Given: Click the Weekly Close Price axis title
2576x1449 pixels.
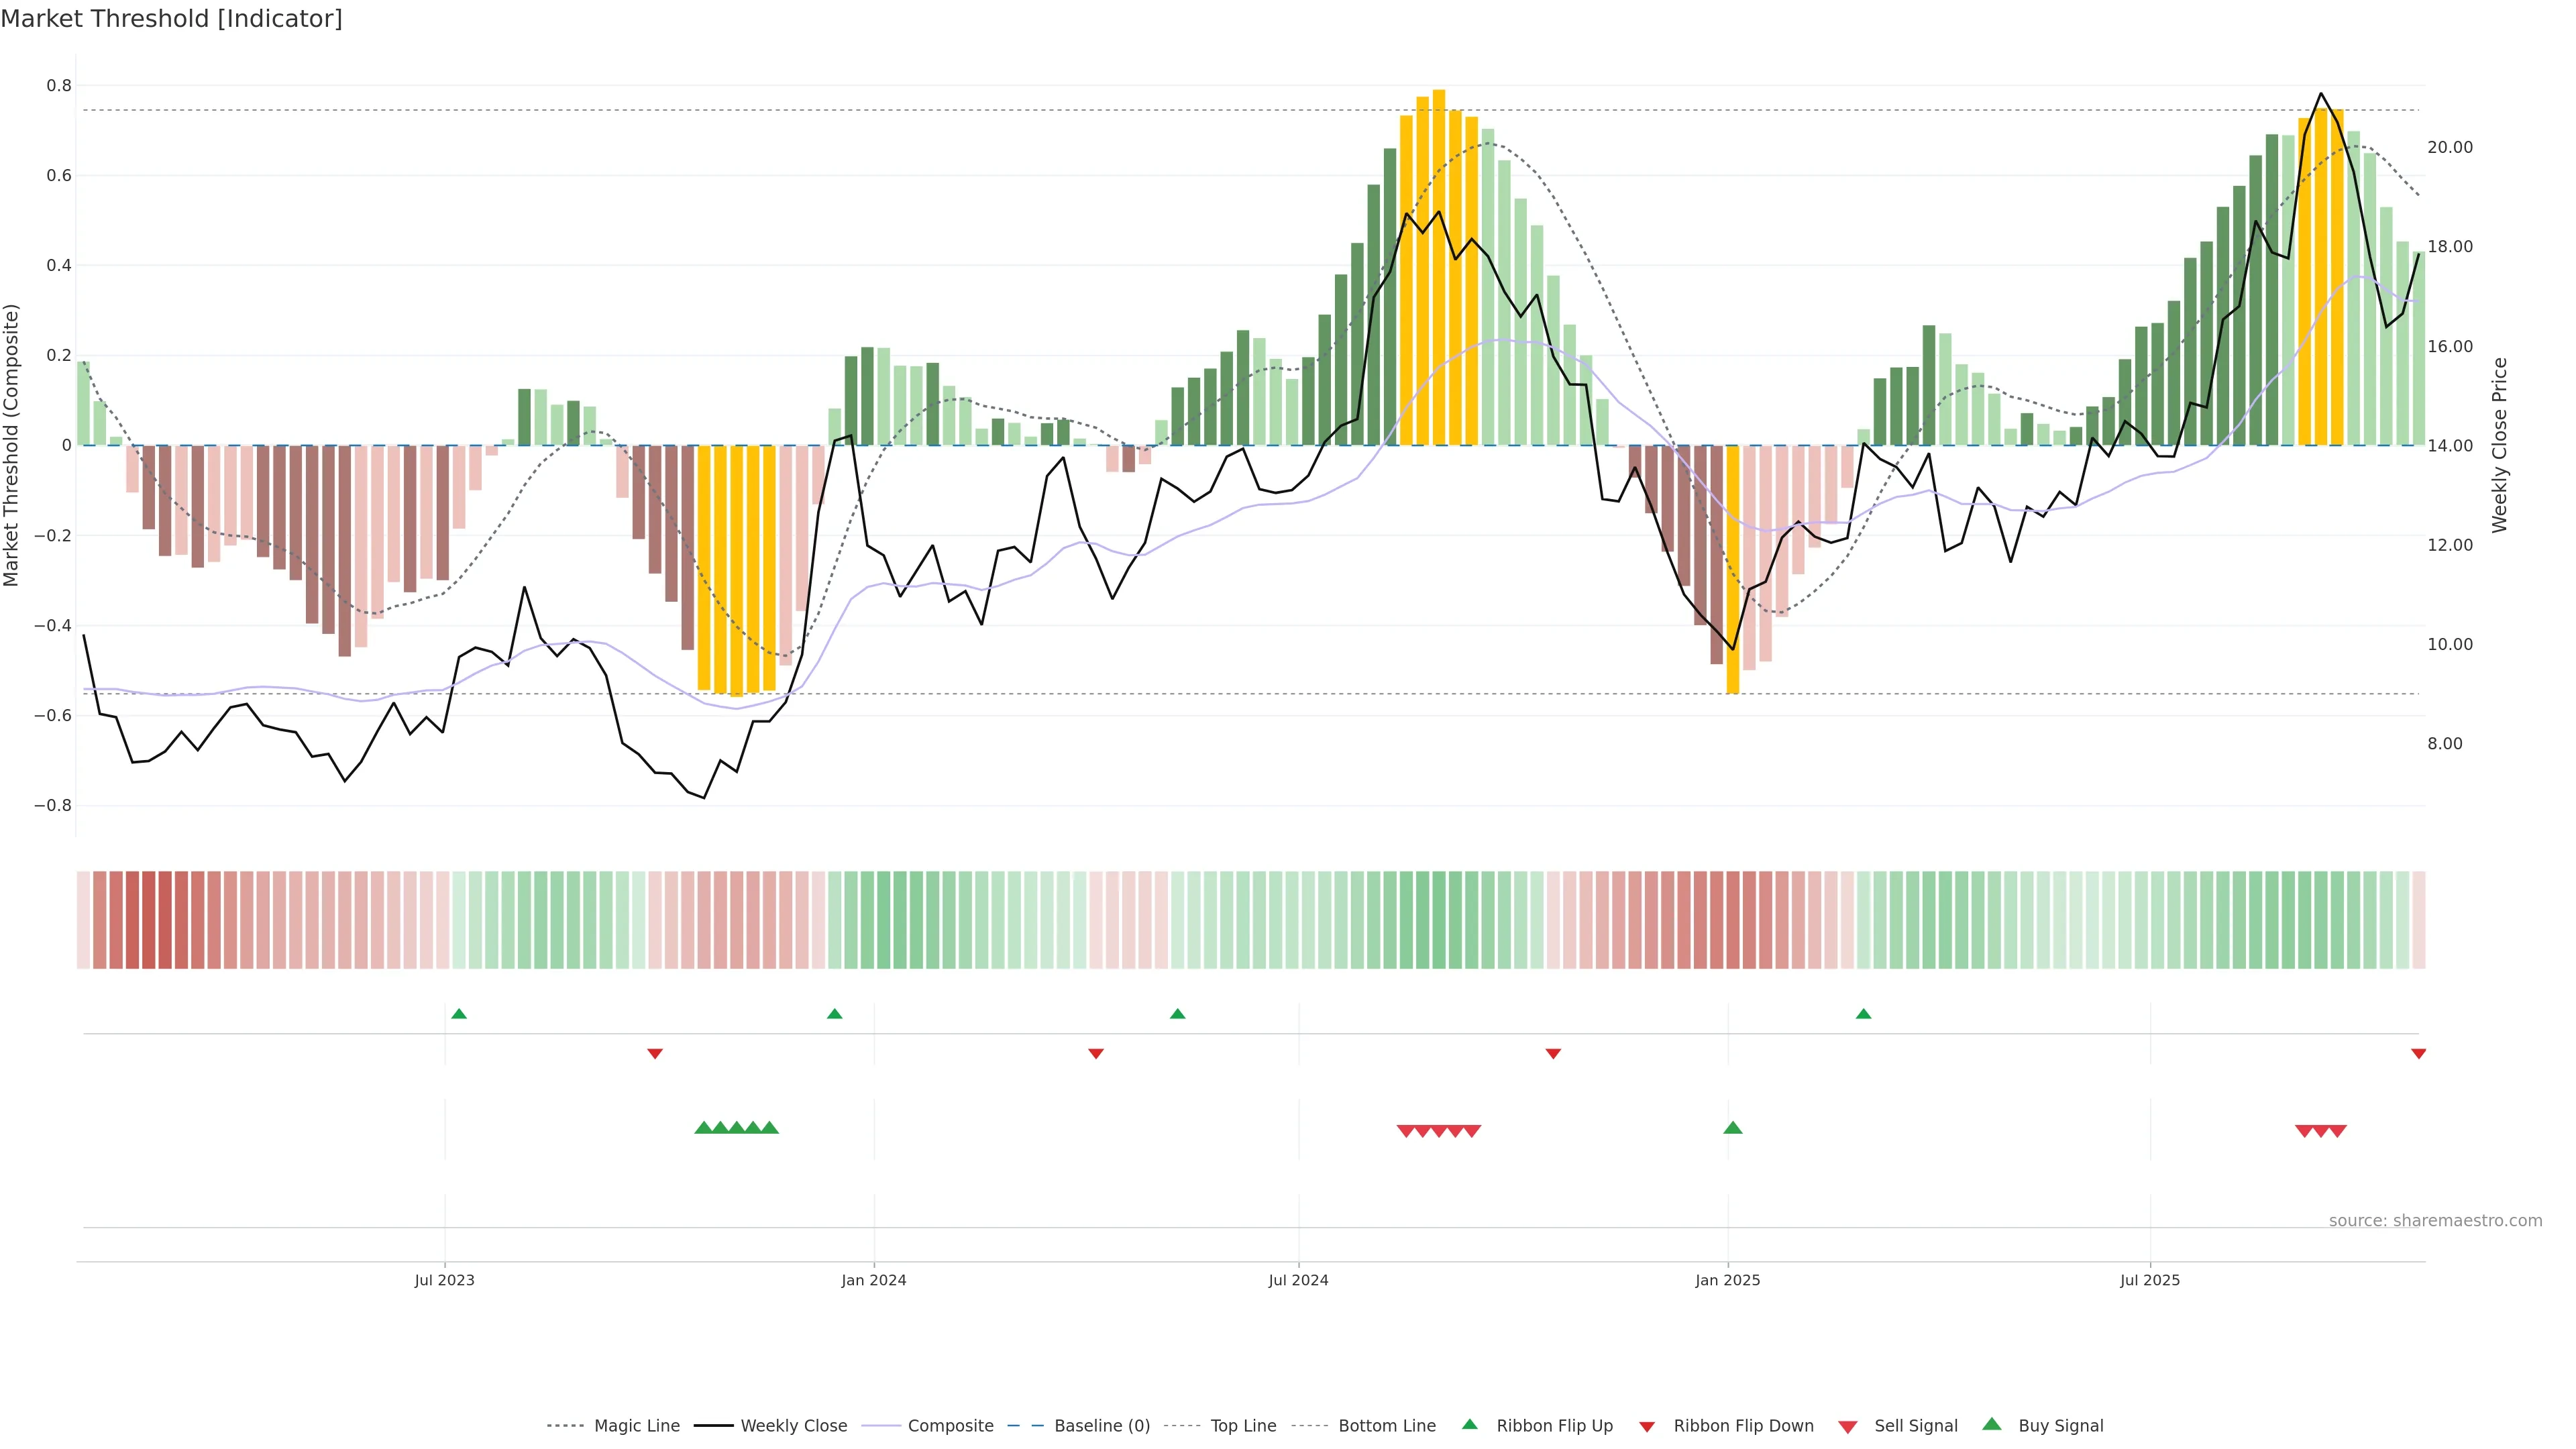Looking at the screenshot, I should (x=2500, y=445).
